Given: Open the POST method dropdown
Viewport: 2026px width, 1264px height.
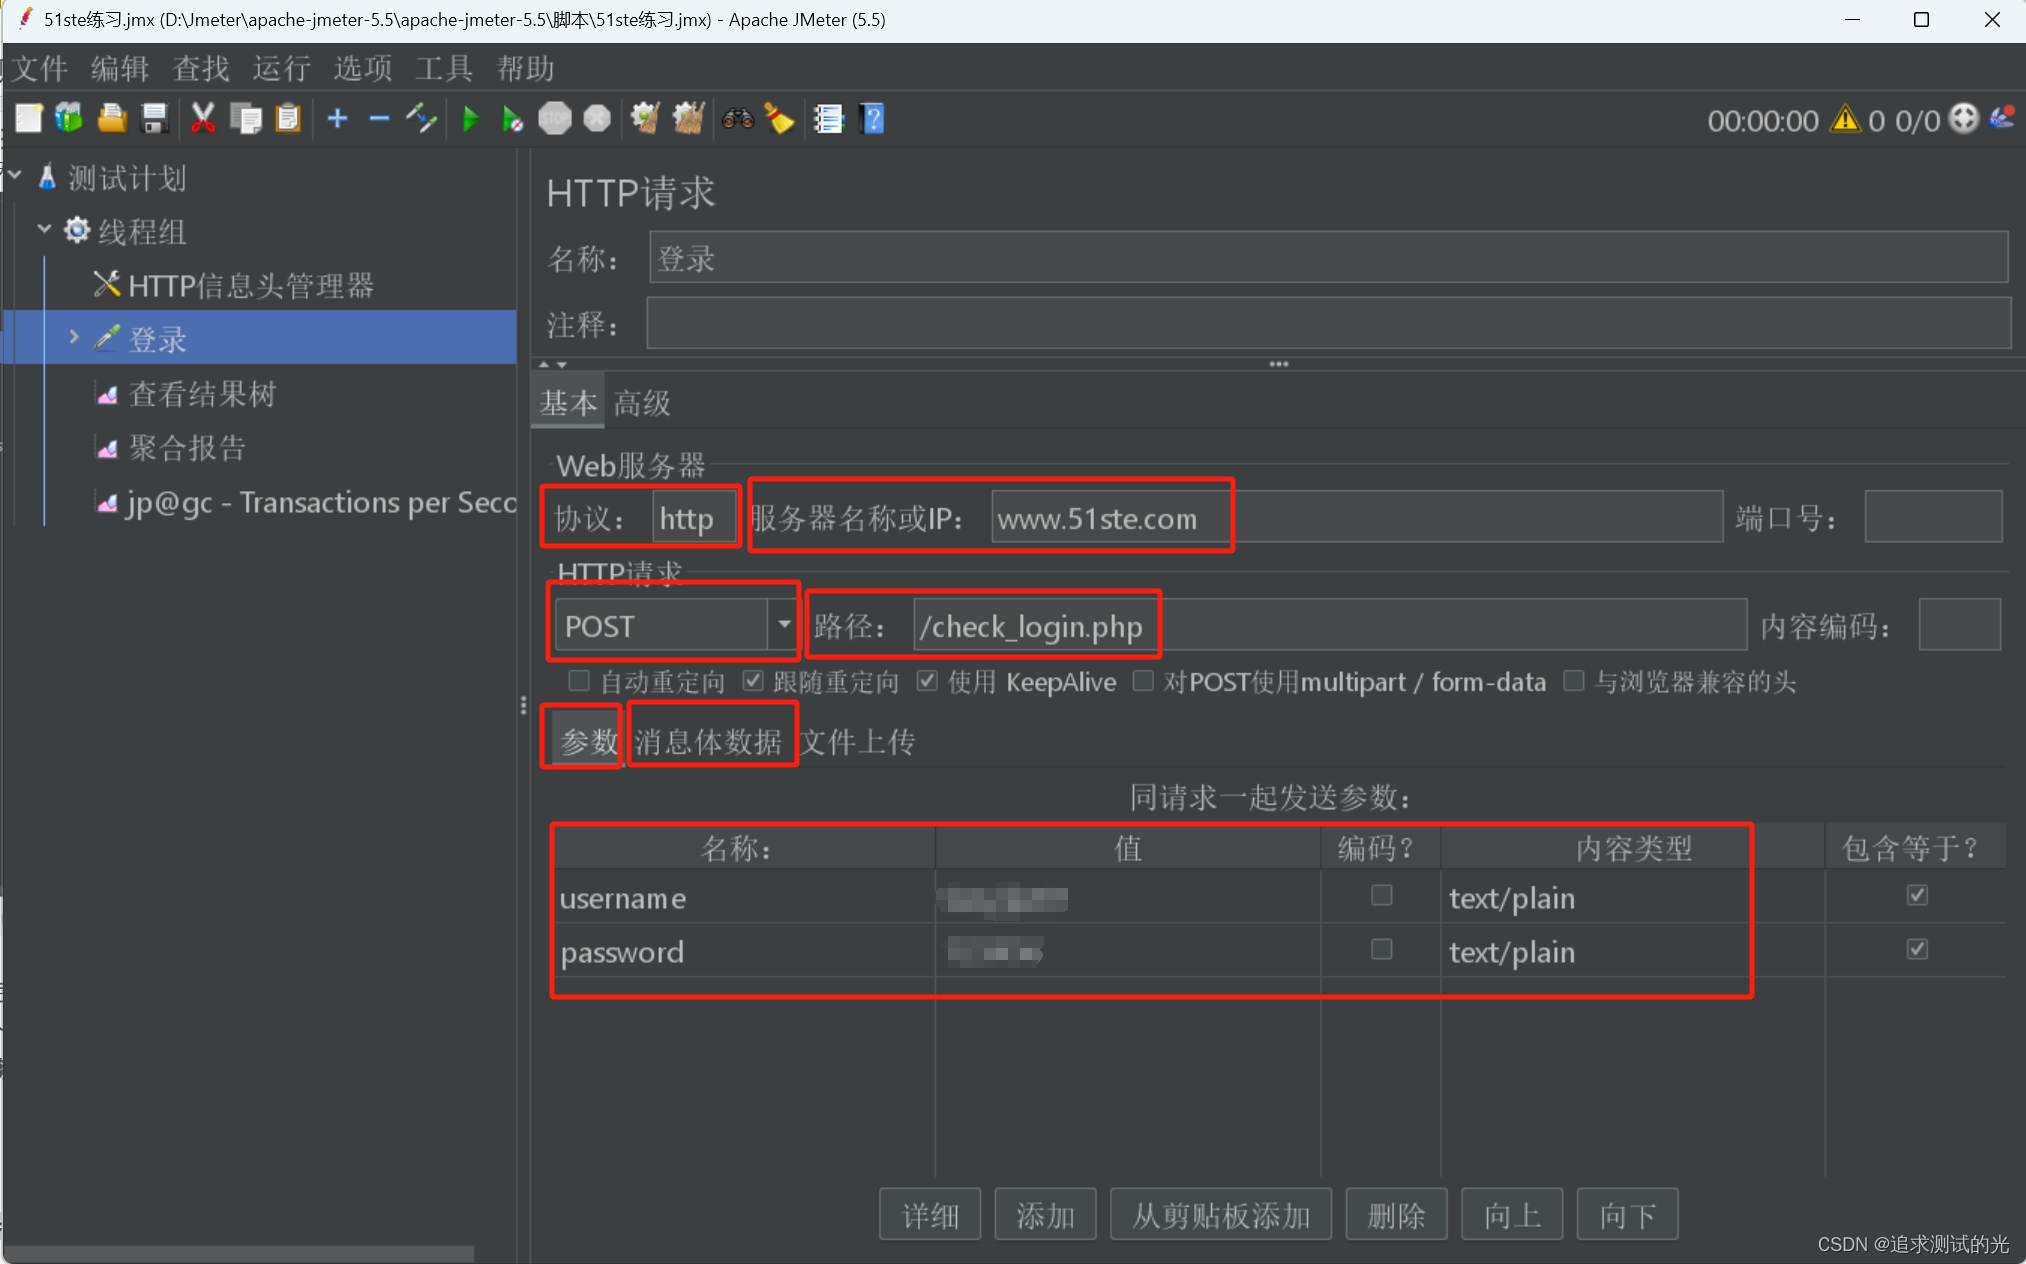Looking at the screenshot, I should click(x=783, y=625).
